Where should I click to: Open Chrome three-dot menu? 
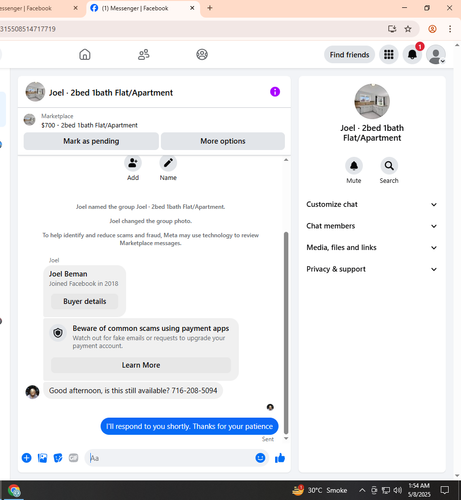tap(450, 29)
